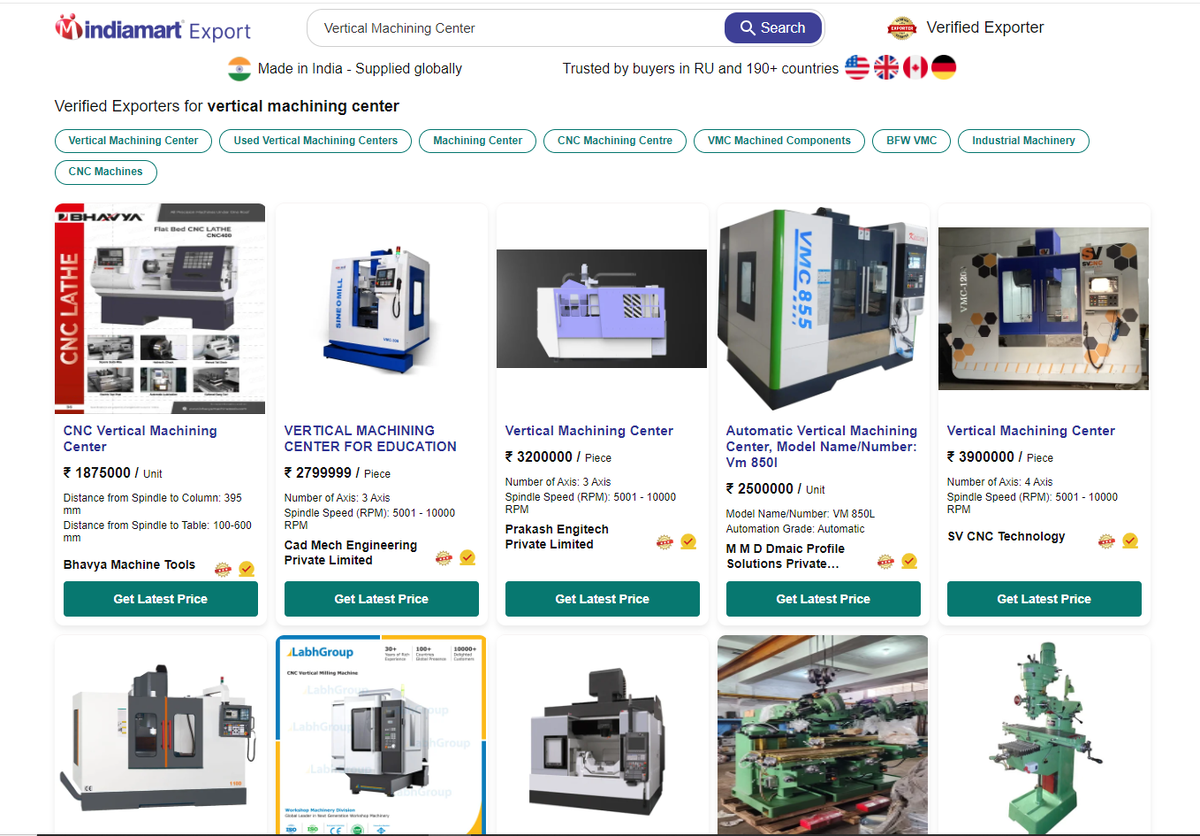Screen dimensions: 1200x836
Task: Select the Vertical Machining Center filter chip
Action: (x=134, y=141)
